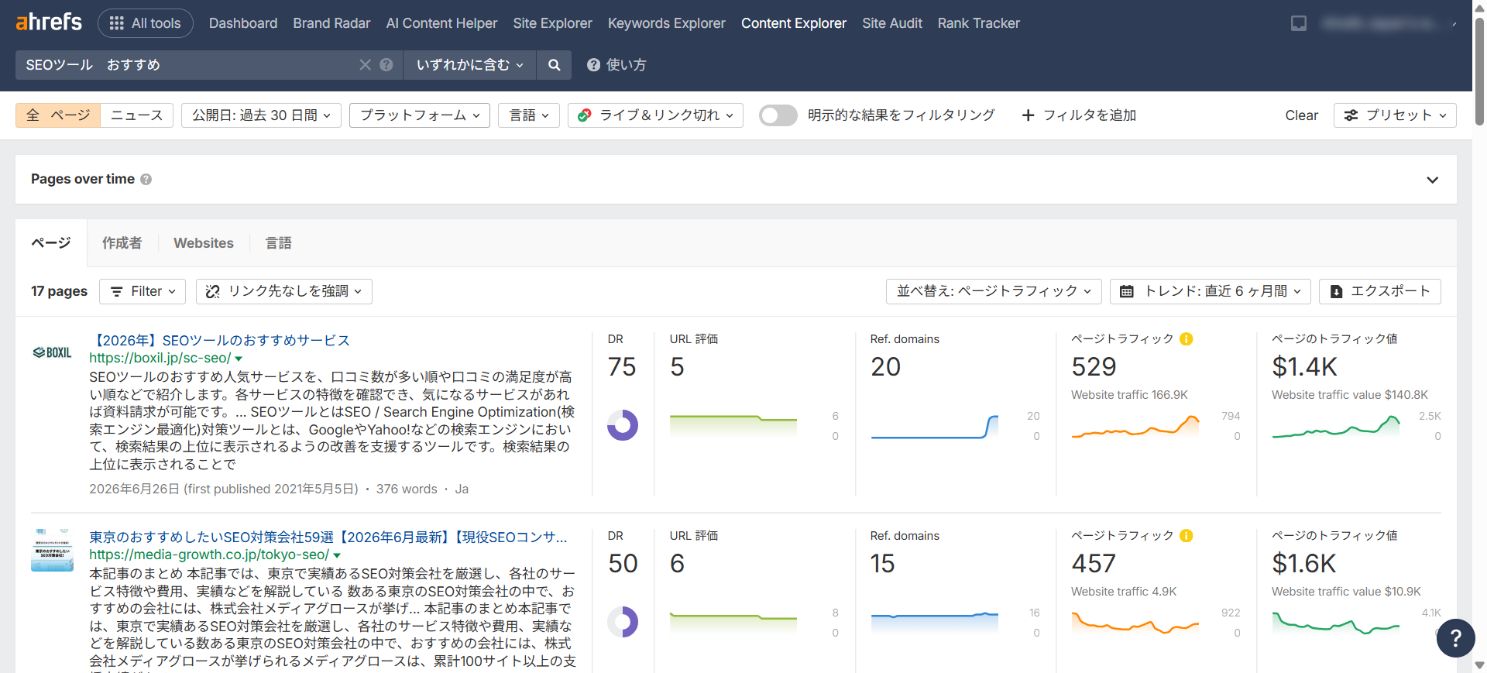Select Content Explorer in top navigation
The height and width of the screenshot is (673, 1487).
point(794,23)
